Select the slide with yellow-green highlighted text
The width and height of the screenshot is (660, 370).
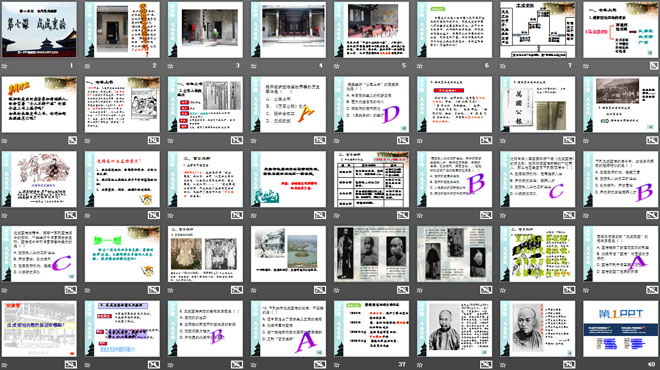(x=538, y=254)
